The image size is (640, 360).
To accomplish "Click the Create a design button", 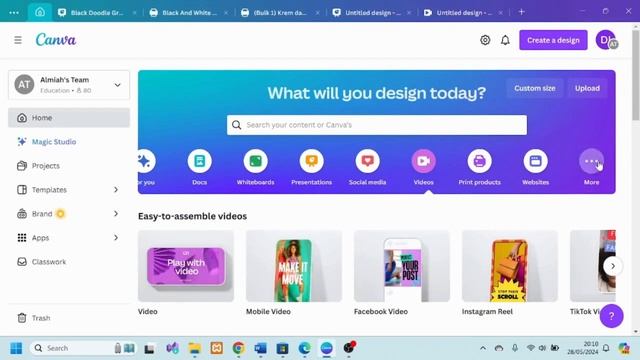I will (x=553, y=40).
